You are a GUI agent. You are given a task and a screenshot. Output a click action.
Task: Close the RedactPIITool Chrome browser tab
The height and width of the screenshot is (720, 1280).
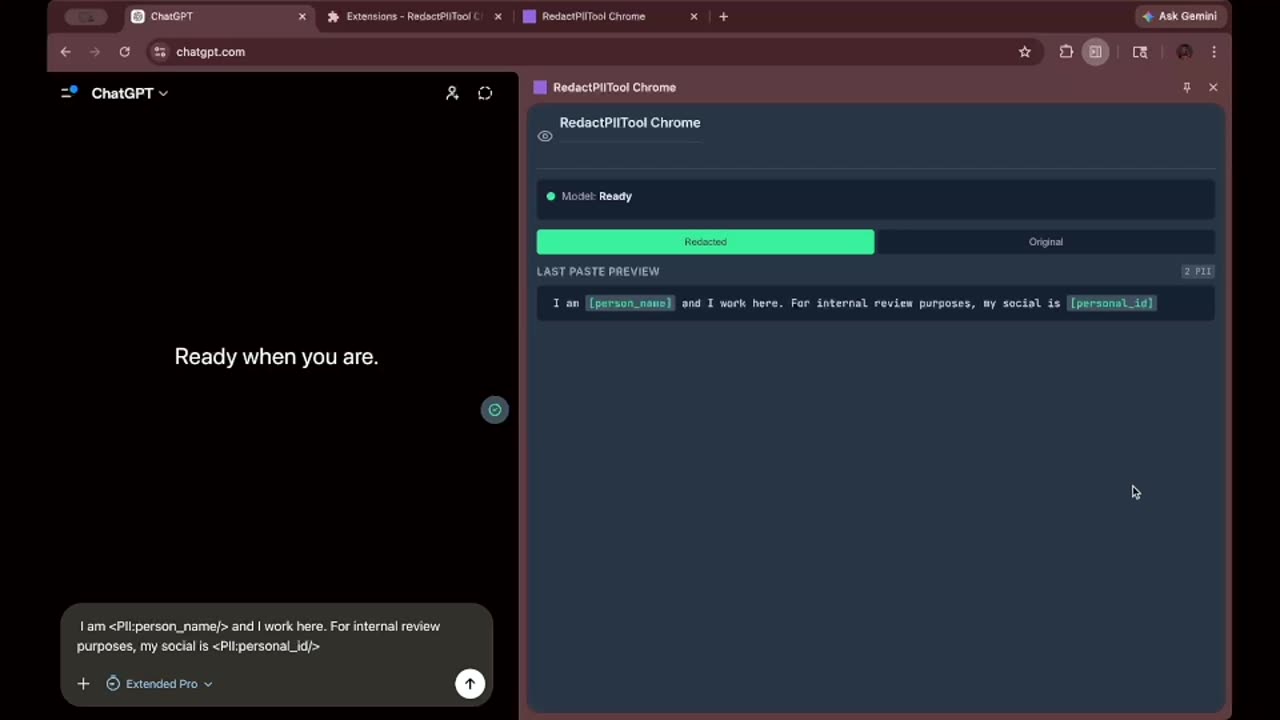coord(694,16)
